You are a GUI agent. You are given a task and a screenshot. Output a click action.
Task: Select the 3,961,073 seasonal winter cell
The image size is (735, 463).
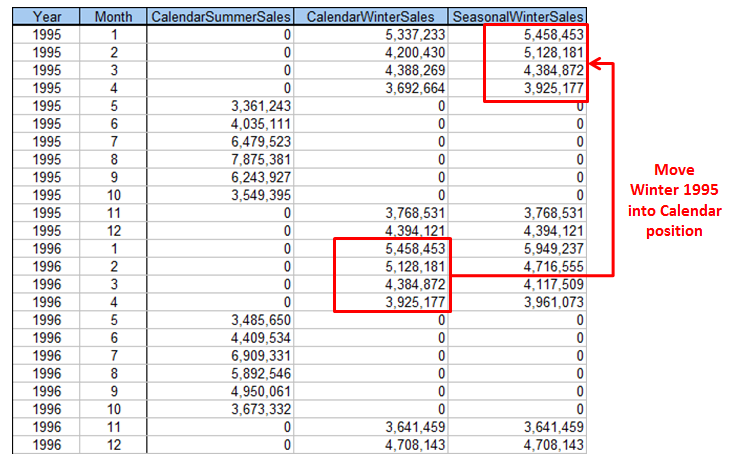pos(549,302)
